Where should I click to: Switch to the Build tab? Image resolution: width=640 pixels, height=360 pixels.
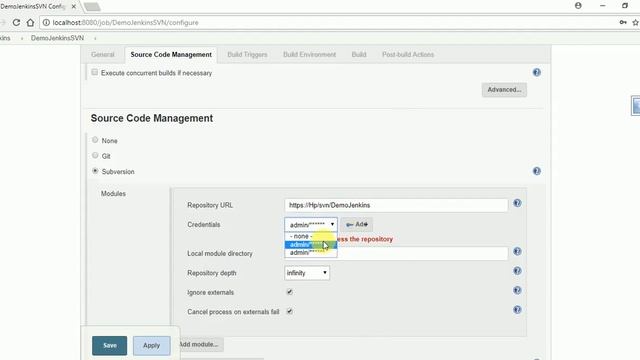(359, 54)
